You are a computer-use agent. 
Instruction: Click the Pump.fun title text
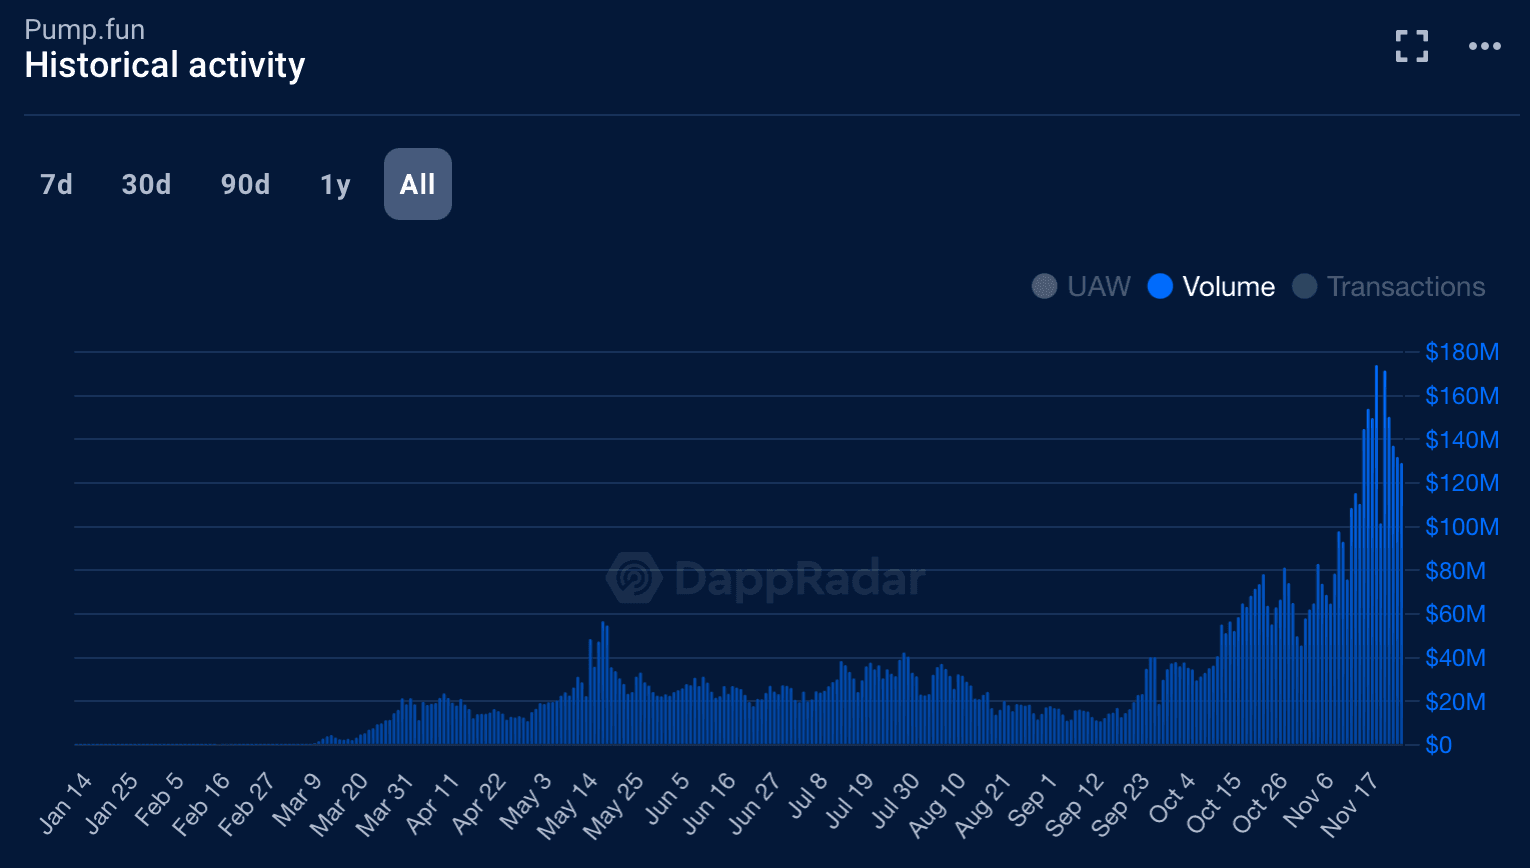[85, 29]
